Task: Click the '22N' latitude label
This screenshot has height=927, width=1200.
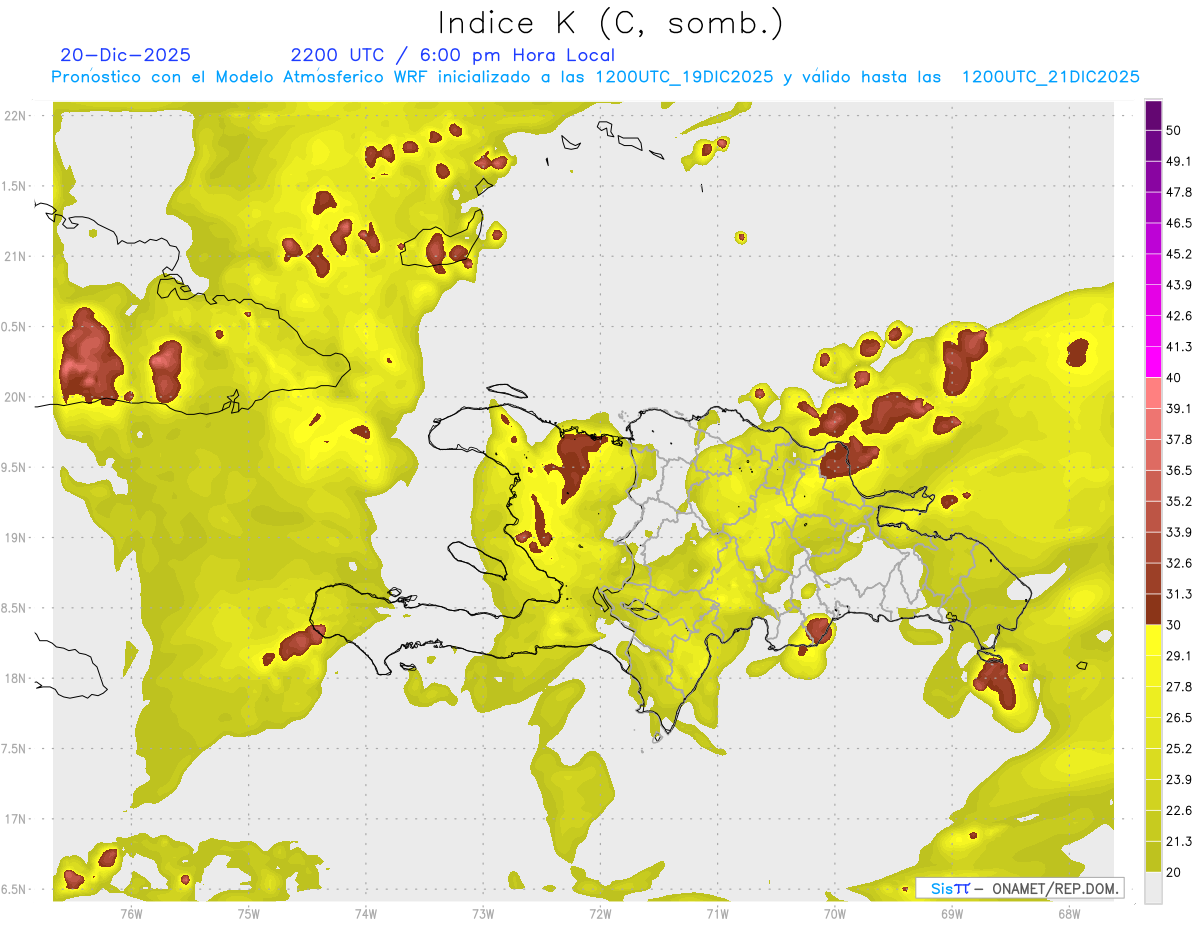Action: click(x=17, y=115)
